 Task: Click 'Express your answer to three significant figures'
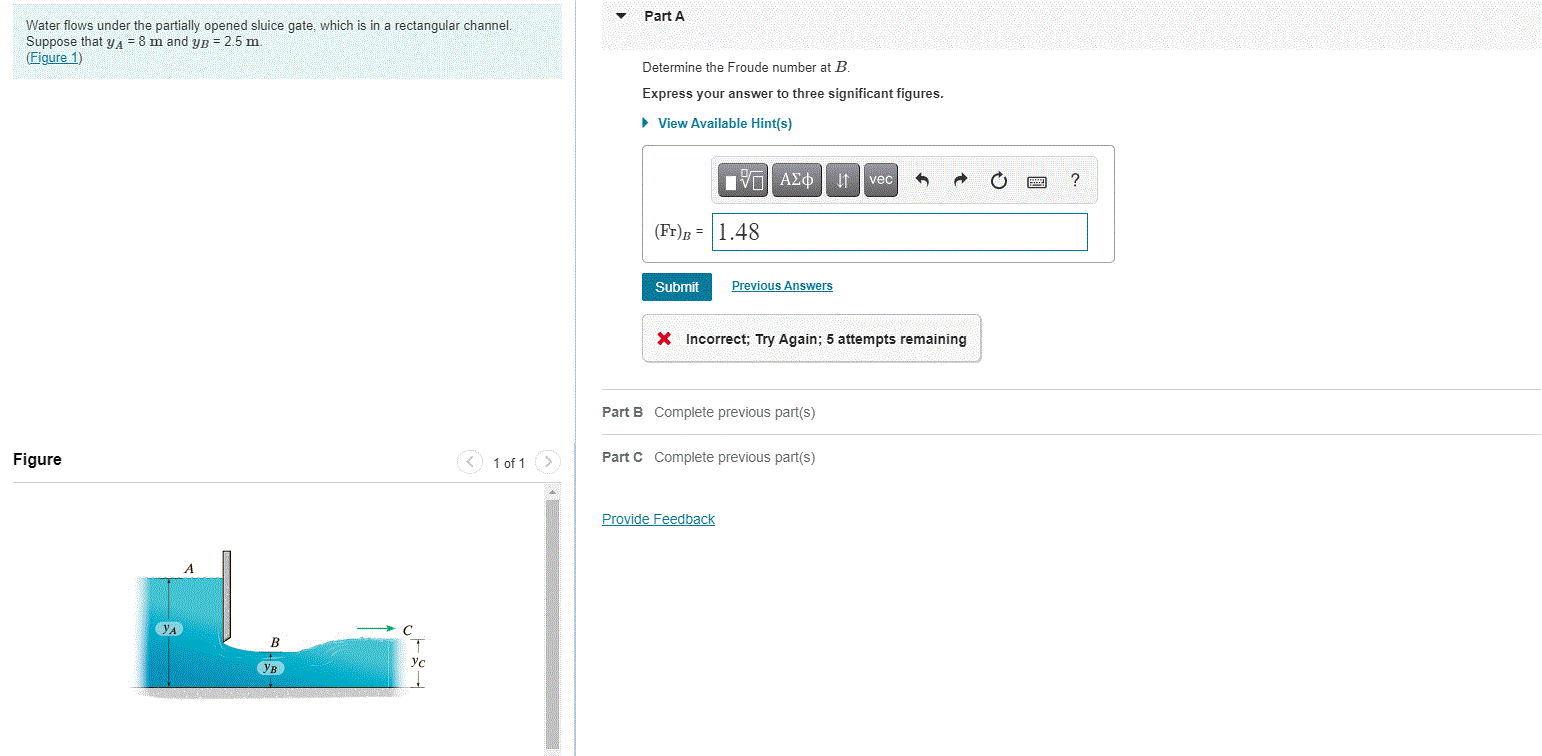click(x=793, y=93)
